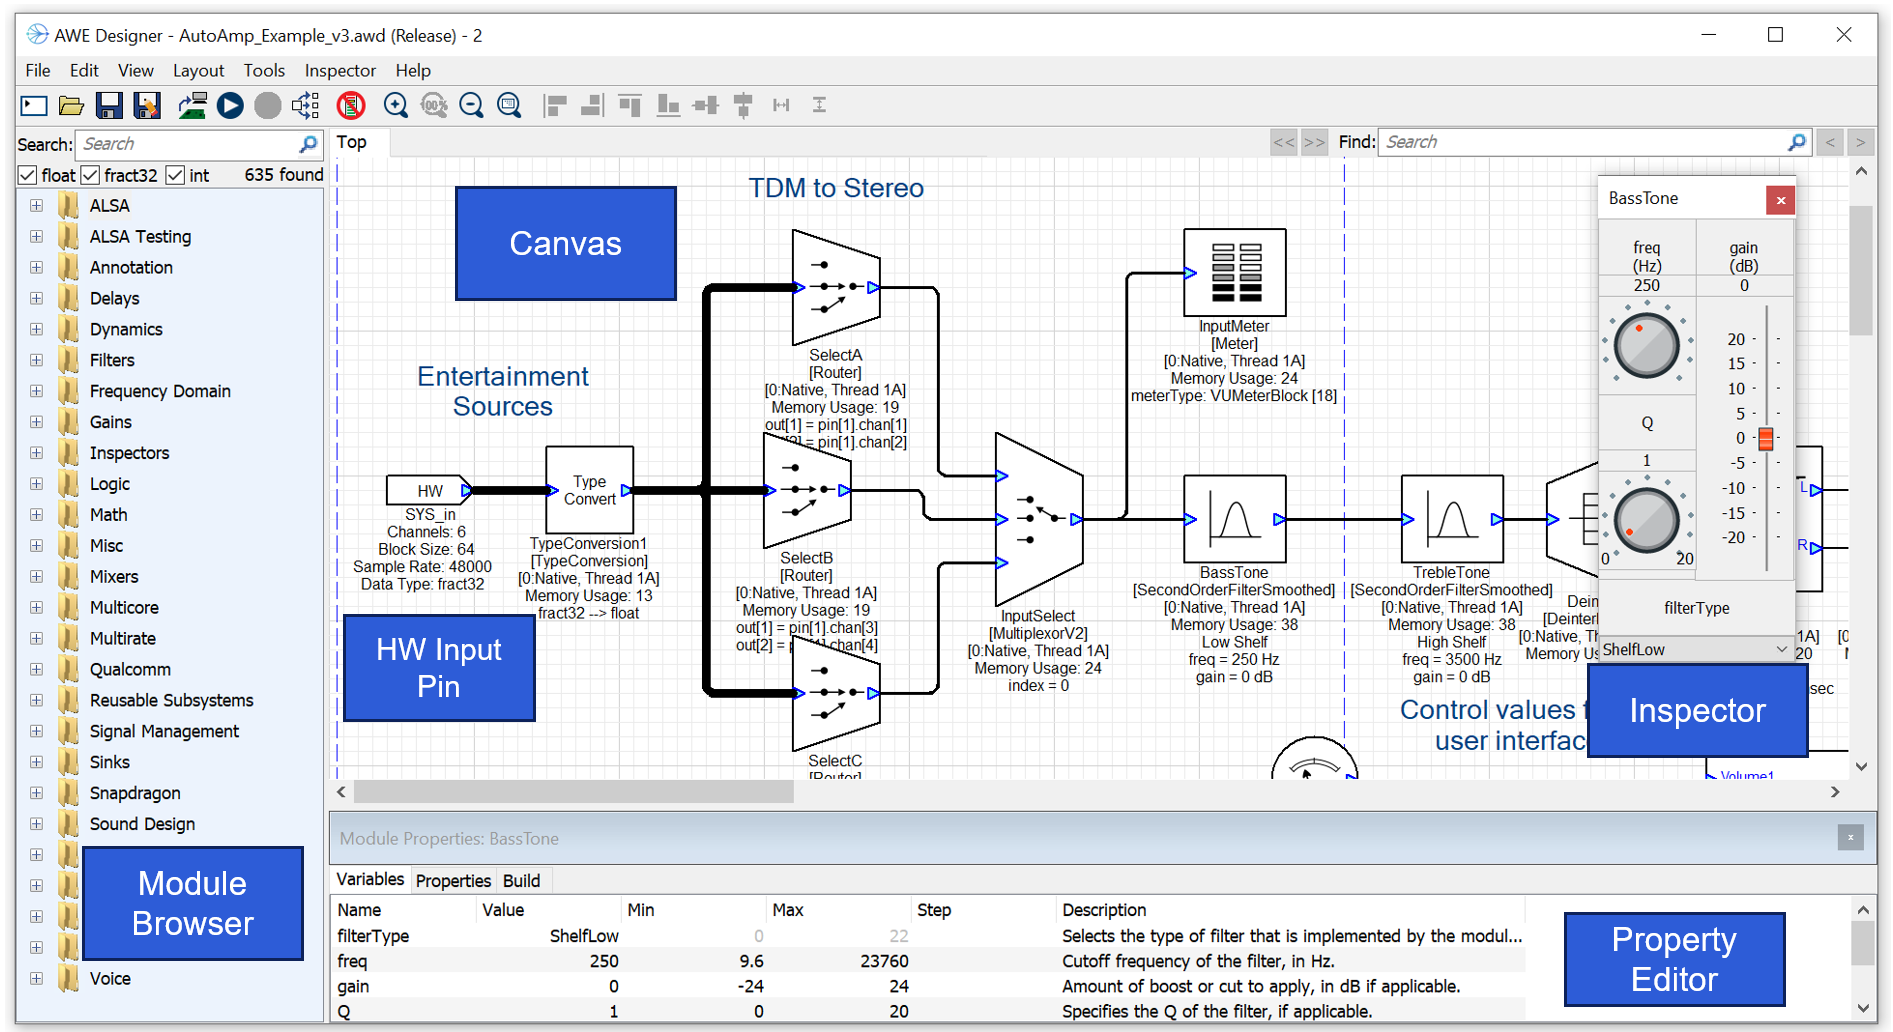Save the design with the floppy disk icon
This screenshot has width=1893, height=1032.
(109, 105)
